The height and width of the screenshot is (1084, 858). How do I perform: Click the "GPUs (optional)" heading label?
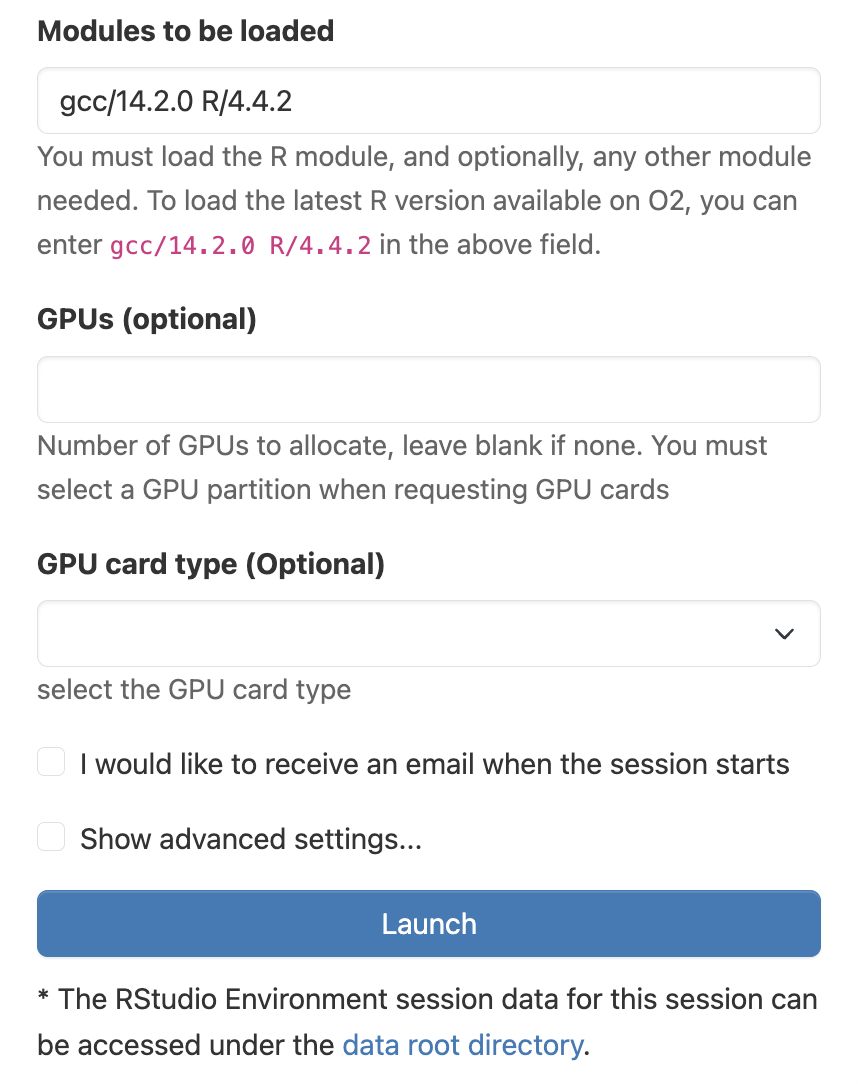coord(147,320)
